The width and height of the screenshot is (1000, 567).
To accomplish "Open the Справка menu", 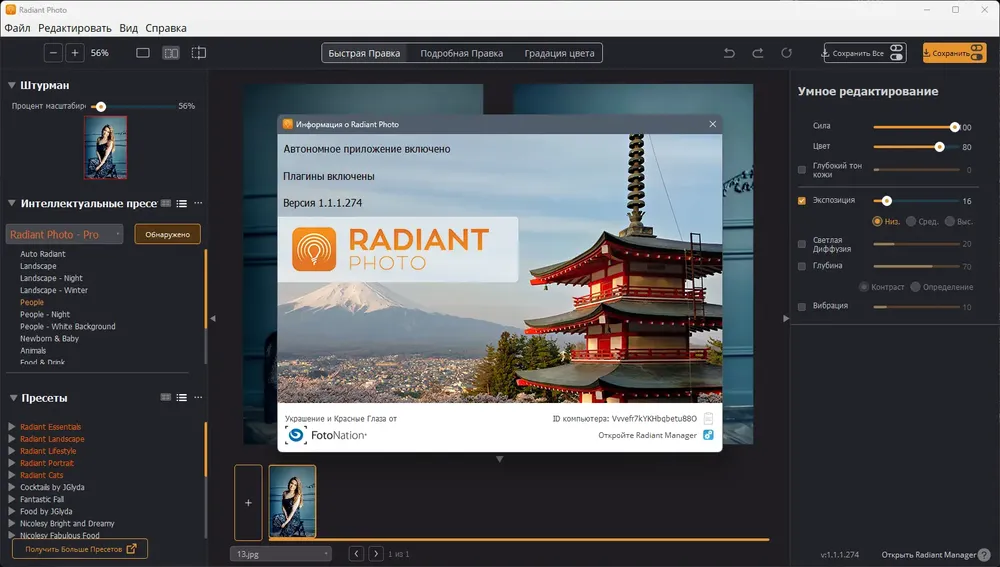I will click(166, 28).
